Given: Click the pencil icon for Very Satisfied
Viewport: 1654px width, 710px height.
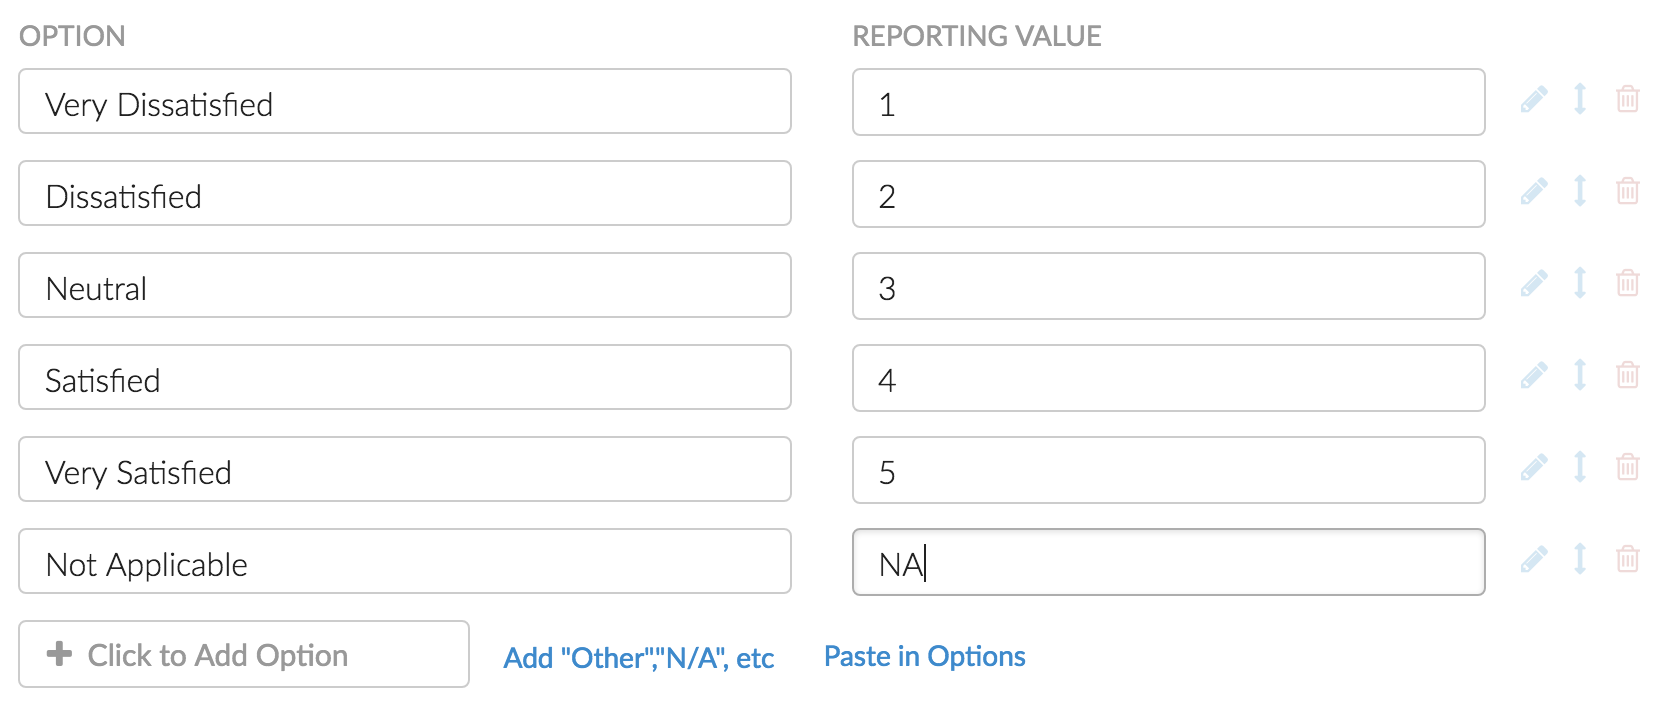Looking at the screenshot, I should tap(1534, 467).
